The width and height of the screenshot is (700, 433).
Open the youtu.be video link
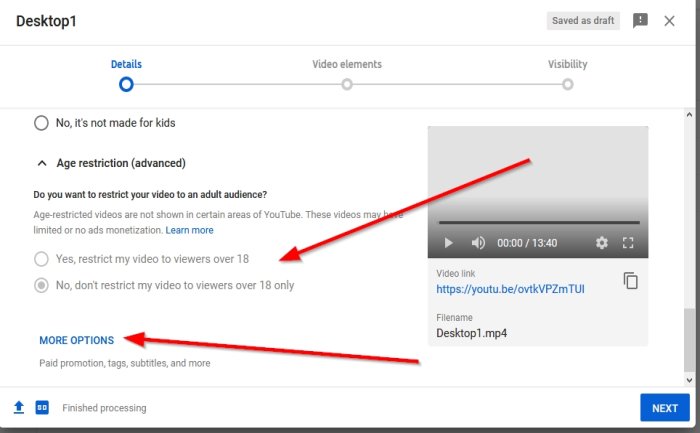[x=510, y=289]
